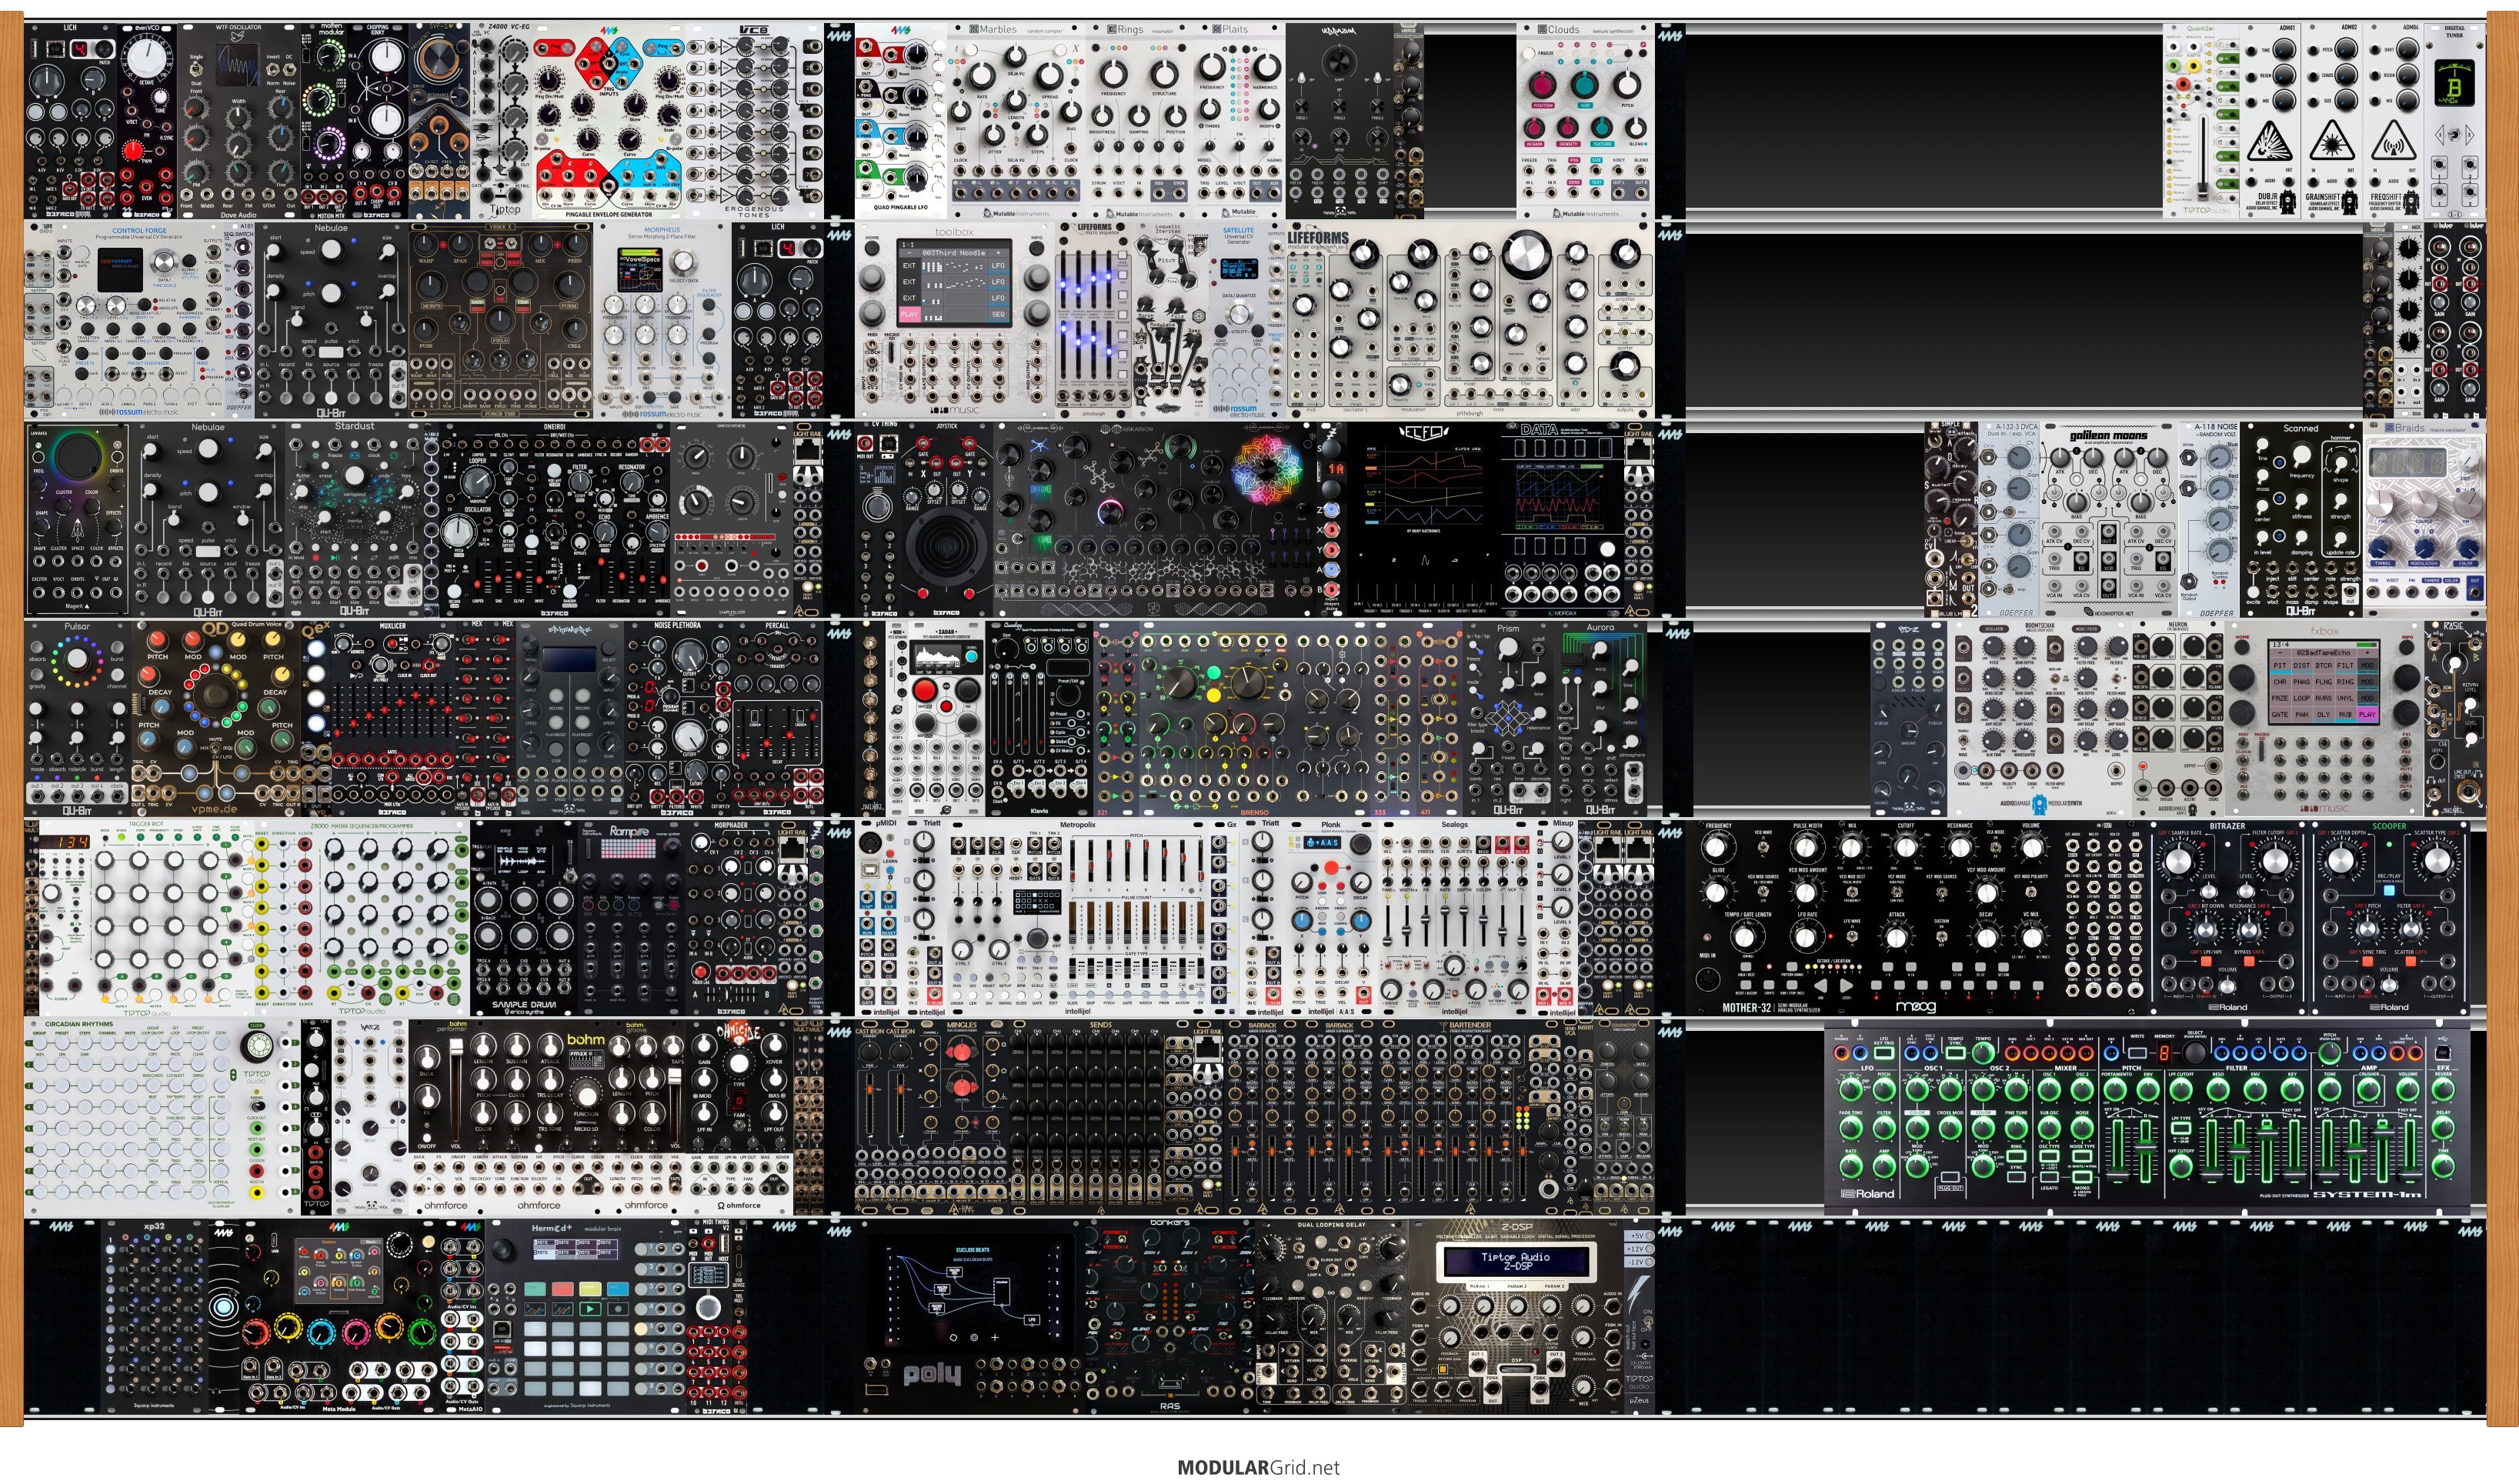The width and height of the screenshot is (2519, 1484).
Task: Select the ADM02 Grainshift module
Action: click(2332, 120)
